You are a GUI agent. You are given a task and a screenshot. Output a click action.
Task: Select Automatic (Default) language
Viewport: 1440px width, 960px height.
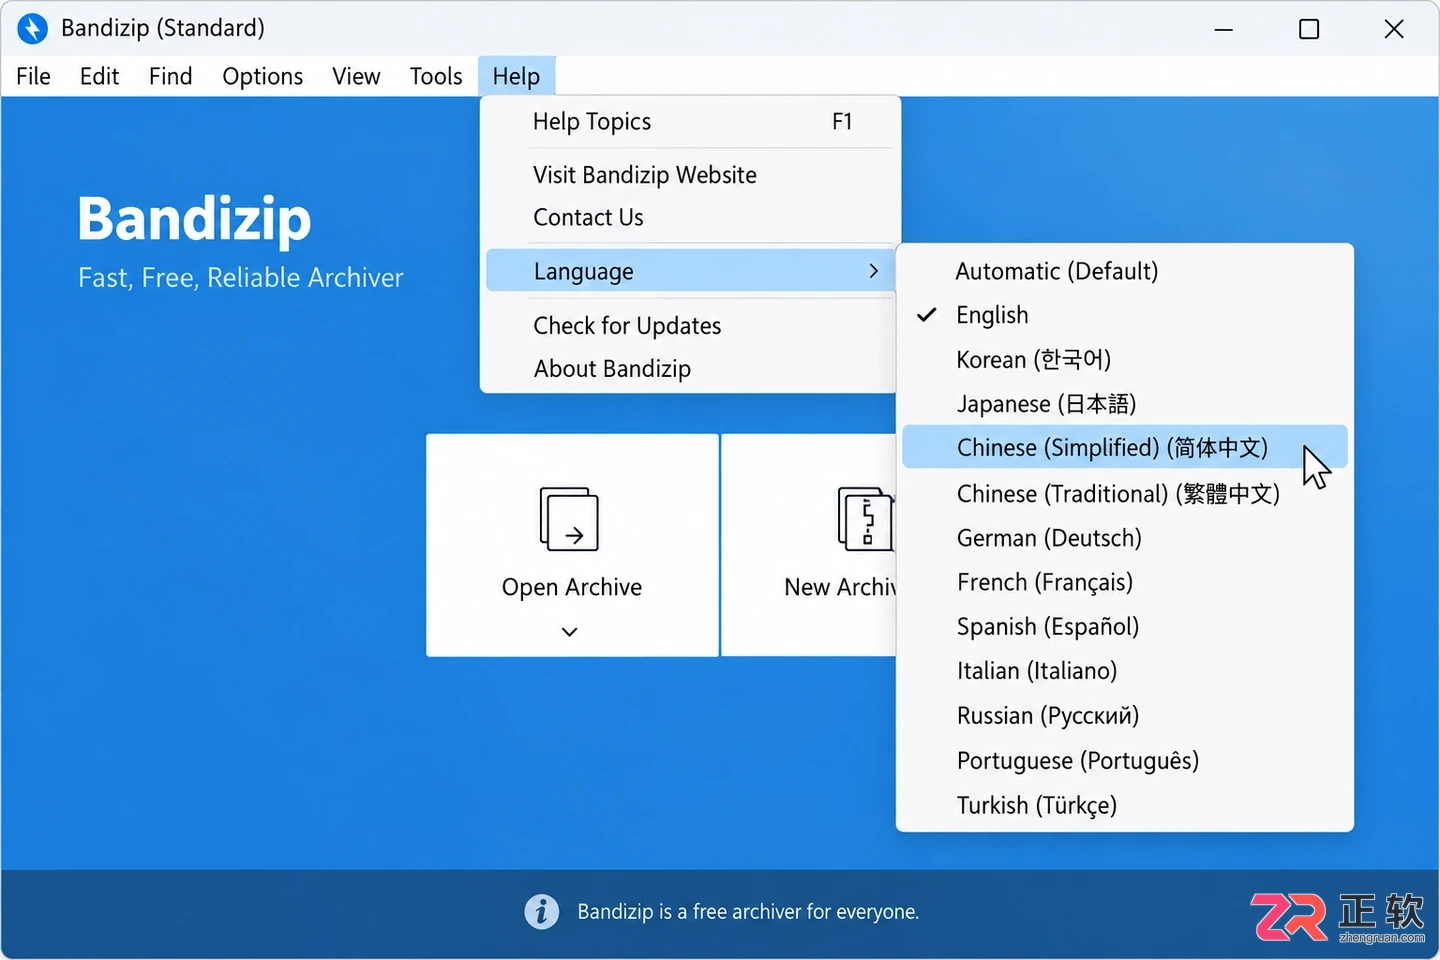pyautogui.click(x=1125, y=271)
